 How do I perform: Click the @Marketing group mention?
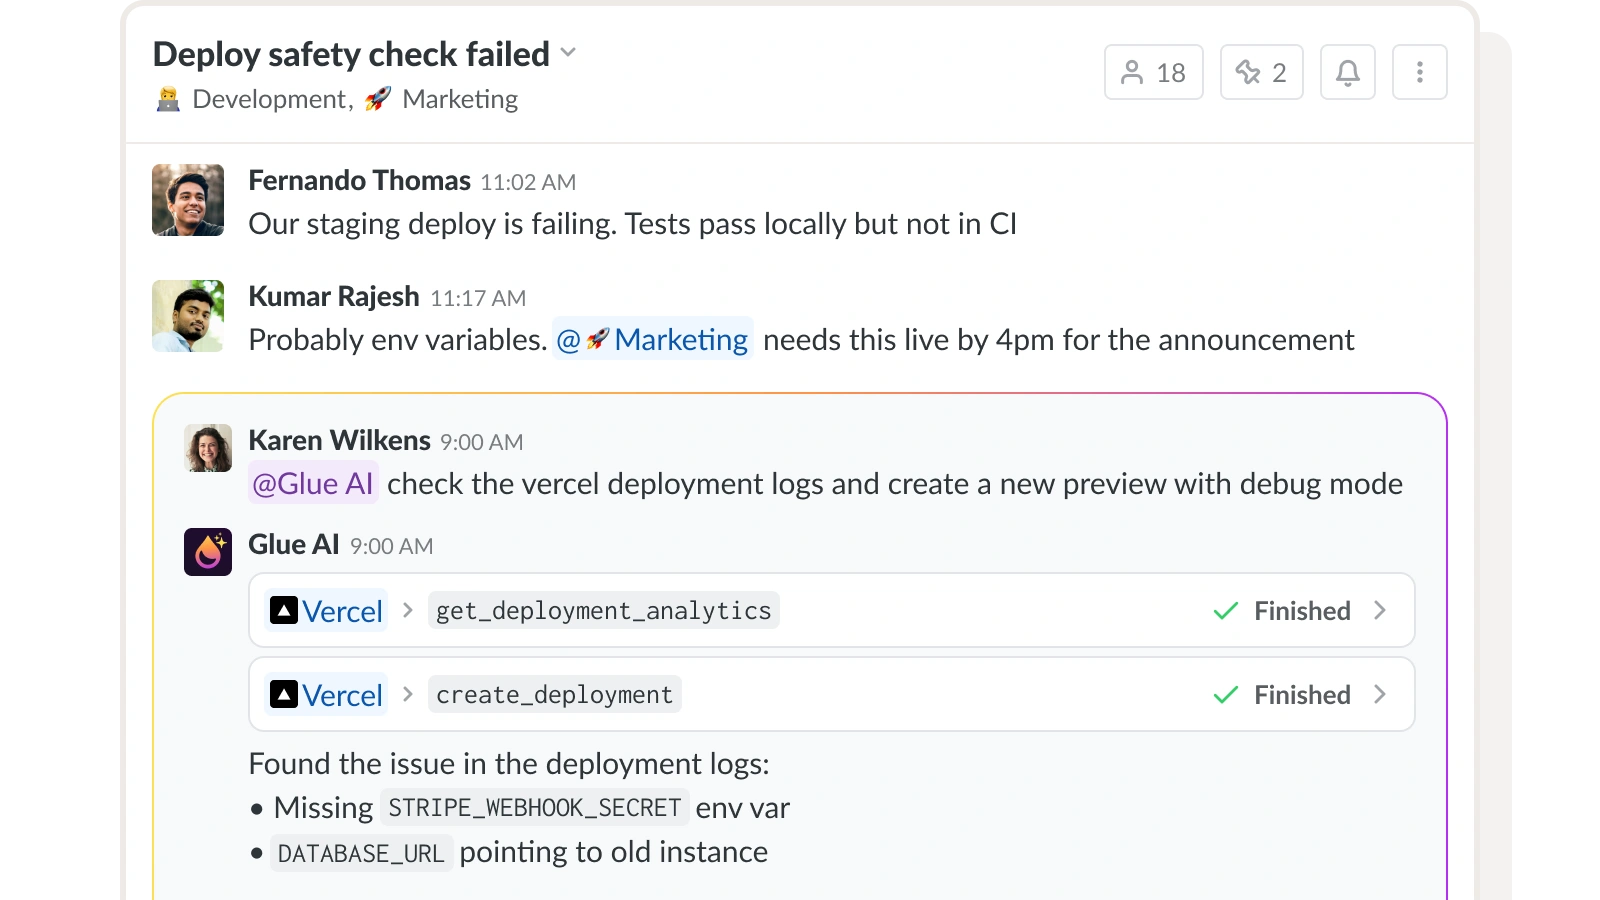pyautogui.click(x=652, y=340)
